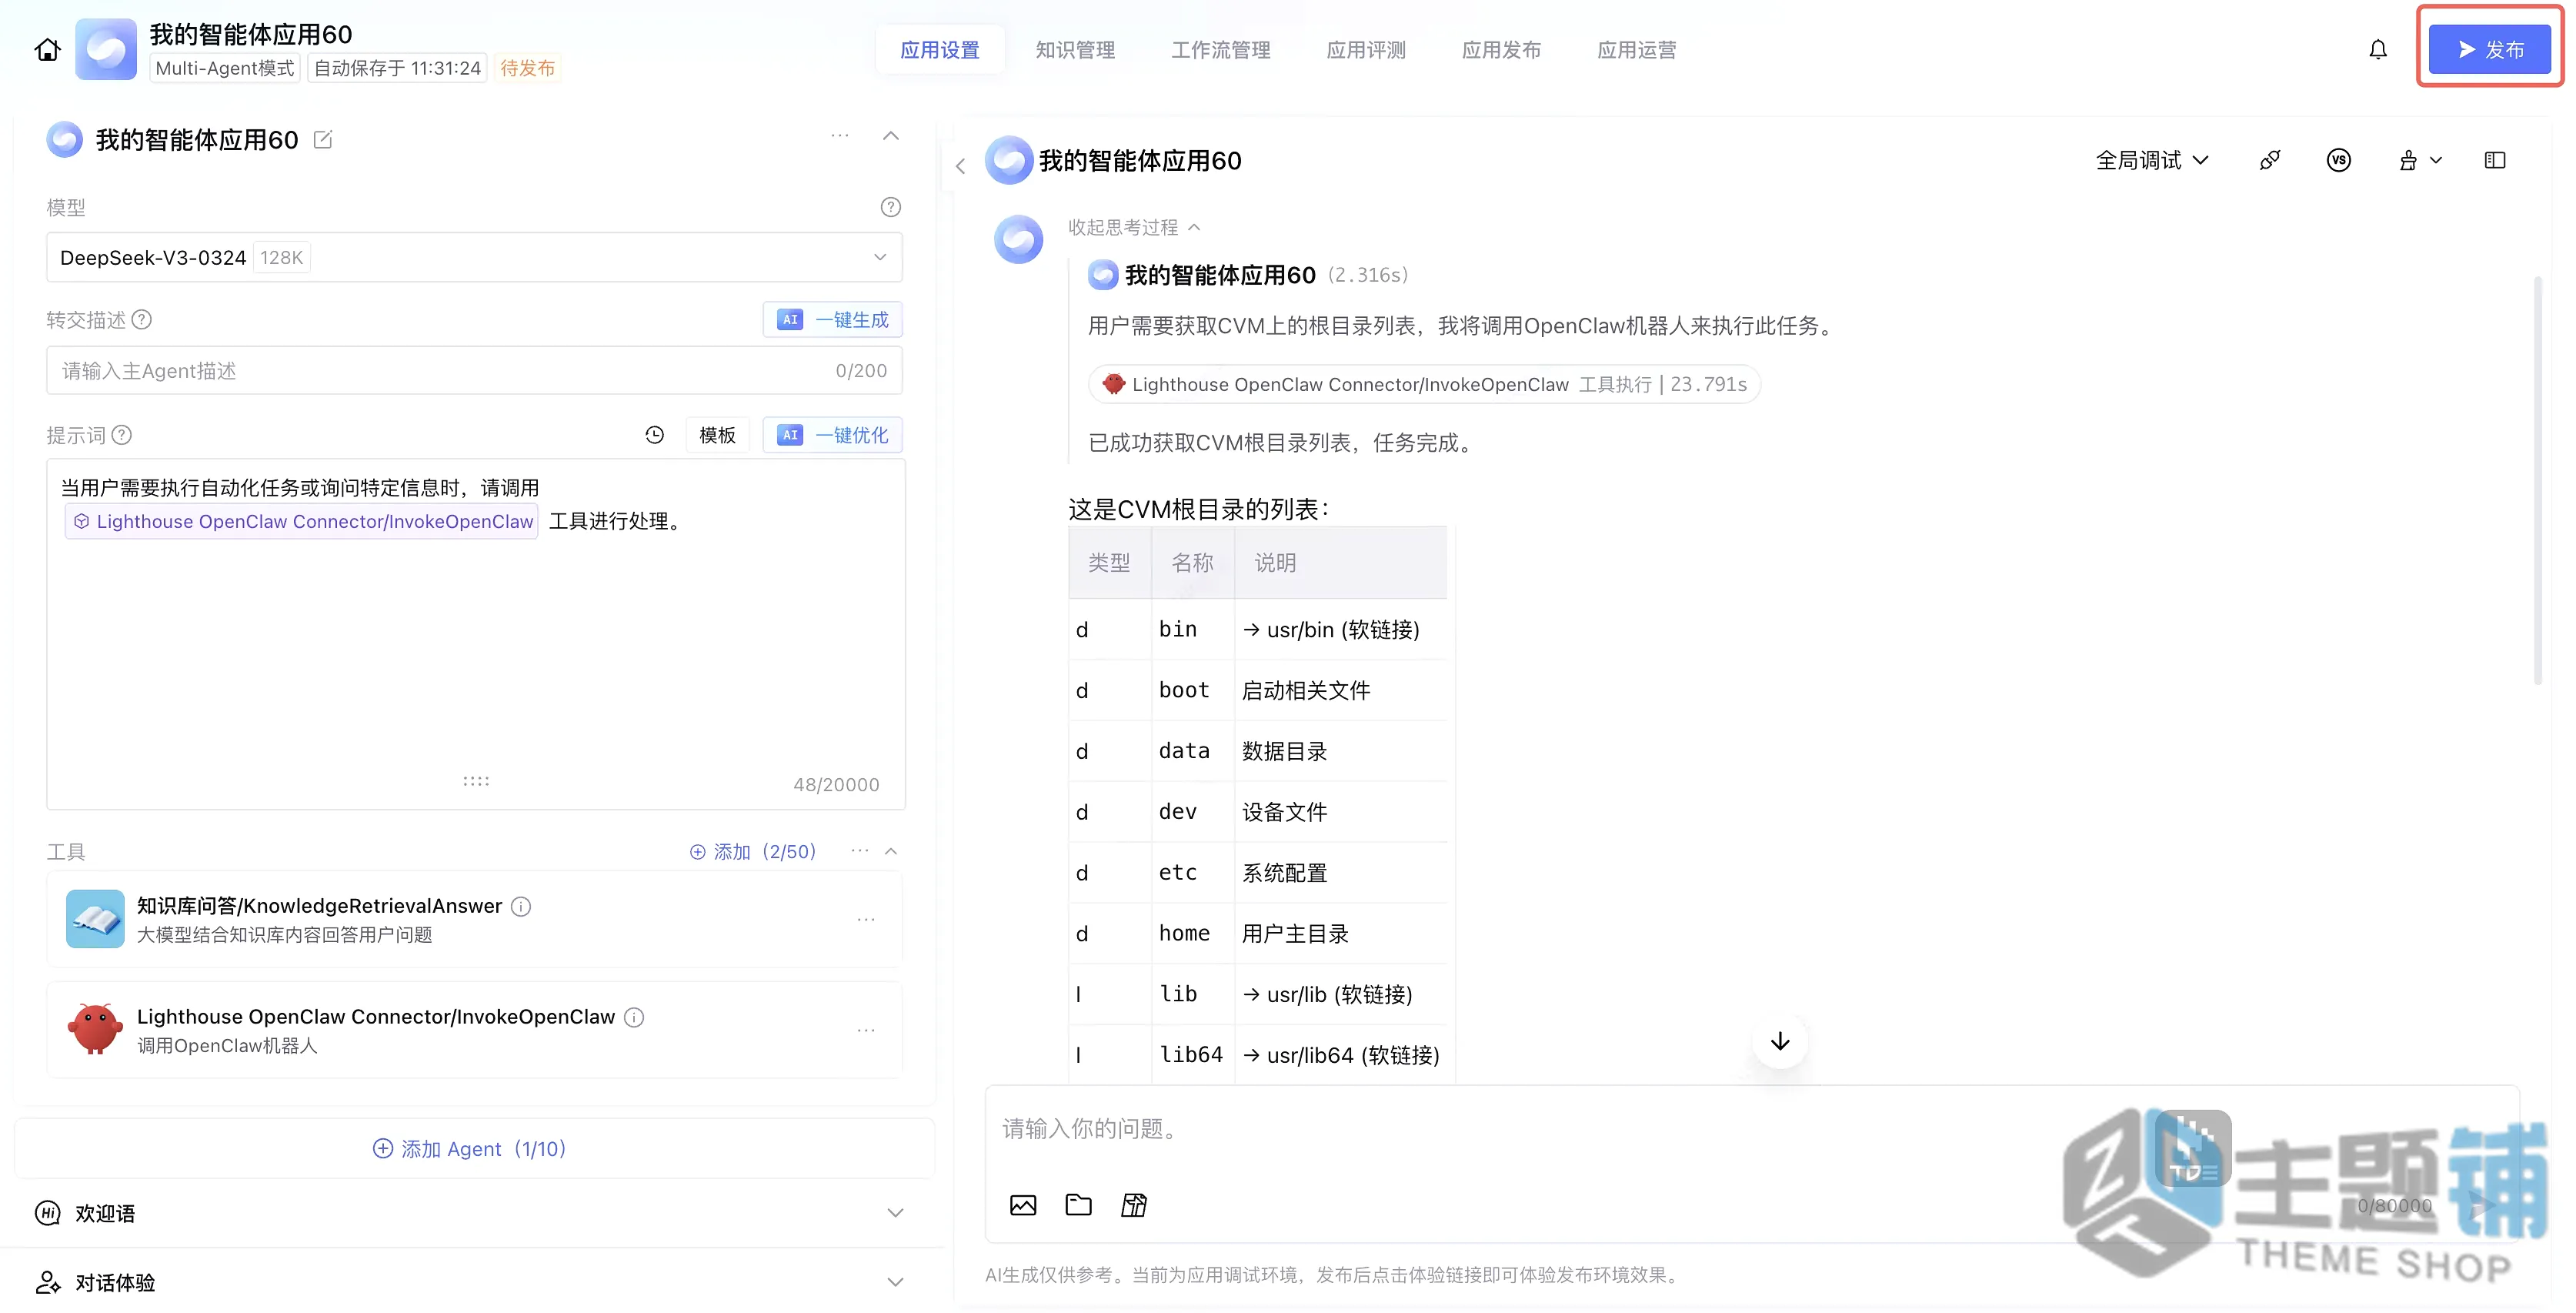Click the 模板 button
Screen dimensions: 2576x1313
coord(717,435)
